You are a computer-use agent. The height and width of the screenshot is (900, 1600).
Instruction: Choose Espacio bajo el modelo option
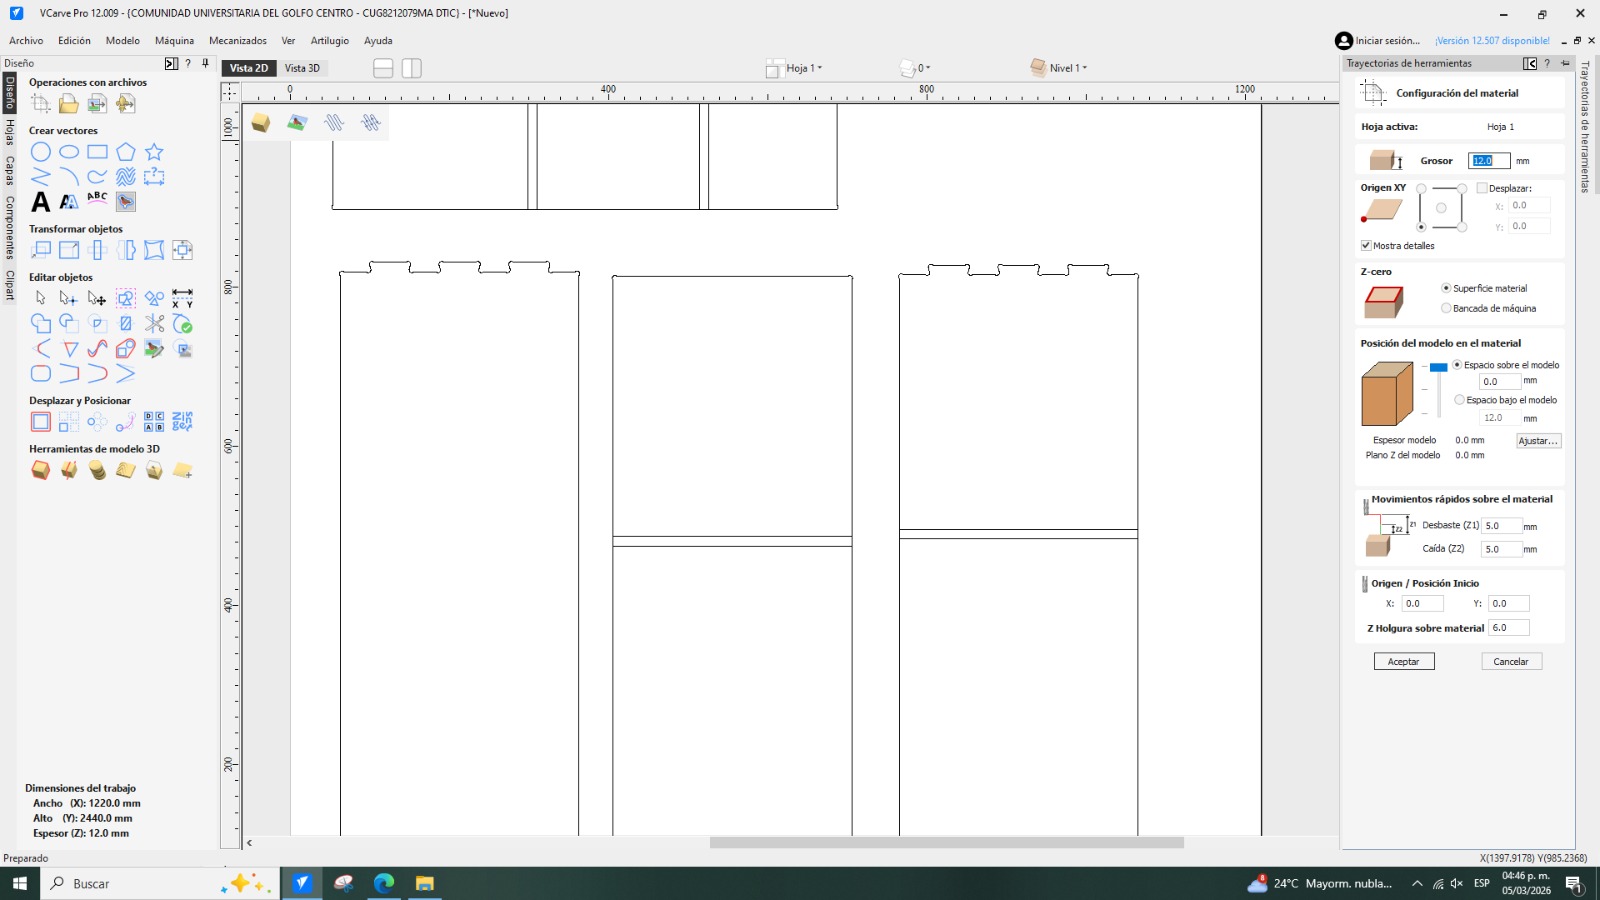click(x=1459, y=400)
